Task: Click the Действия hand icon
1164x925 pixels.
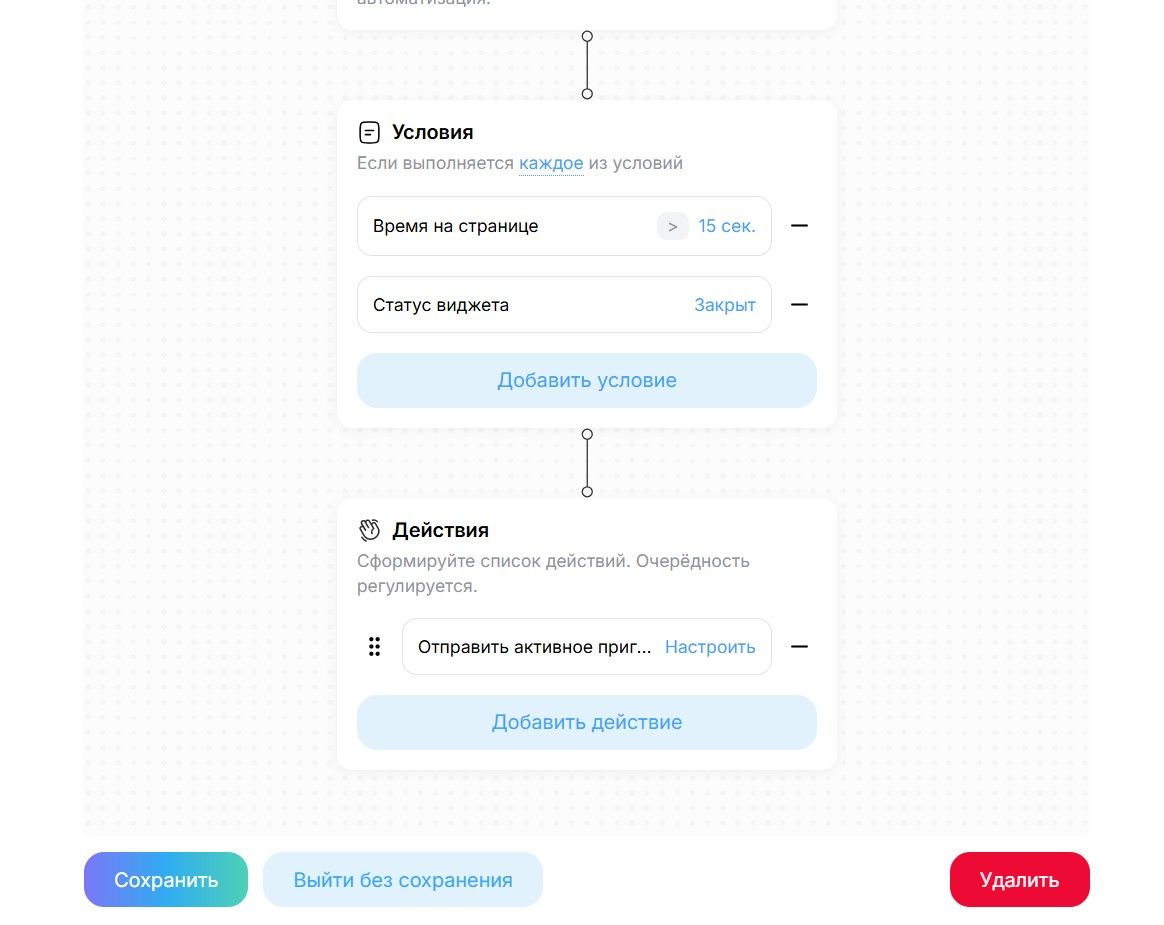Action: click(370, 530)
